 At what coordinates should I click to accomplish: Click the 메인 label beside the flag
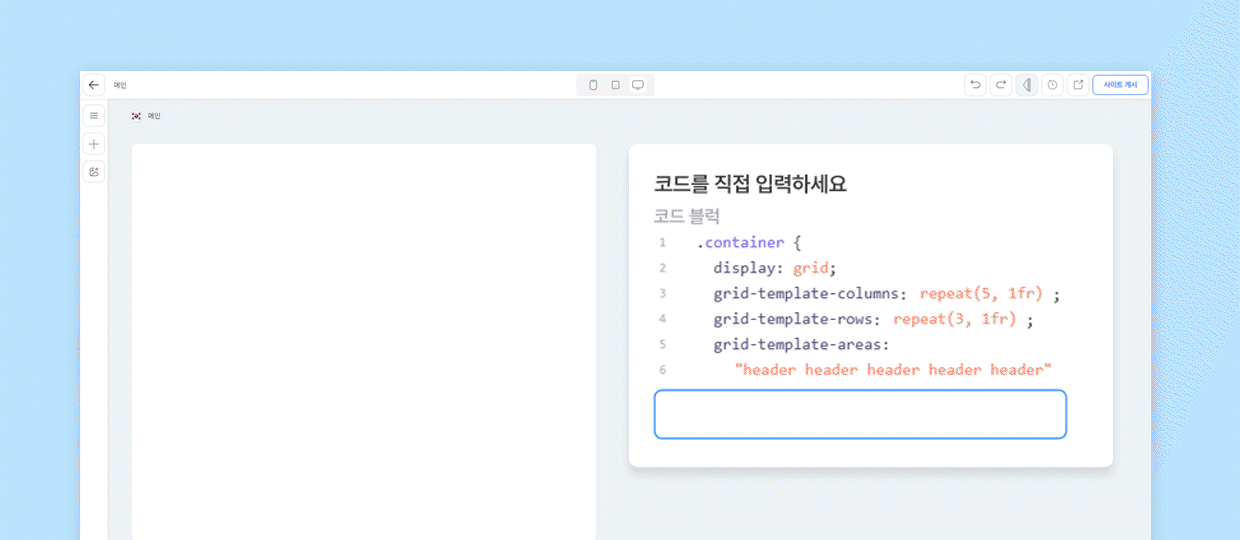(154, 116)
